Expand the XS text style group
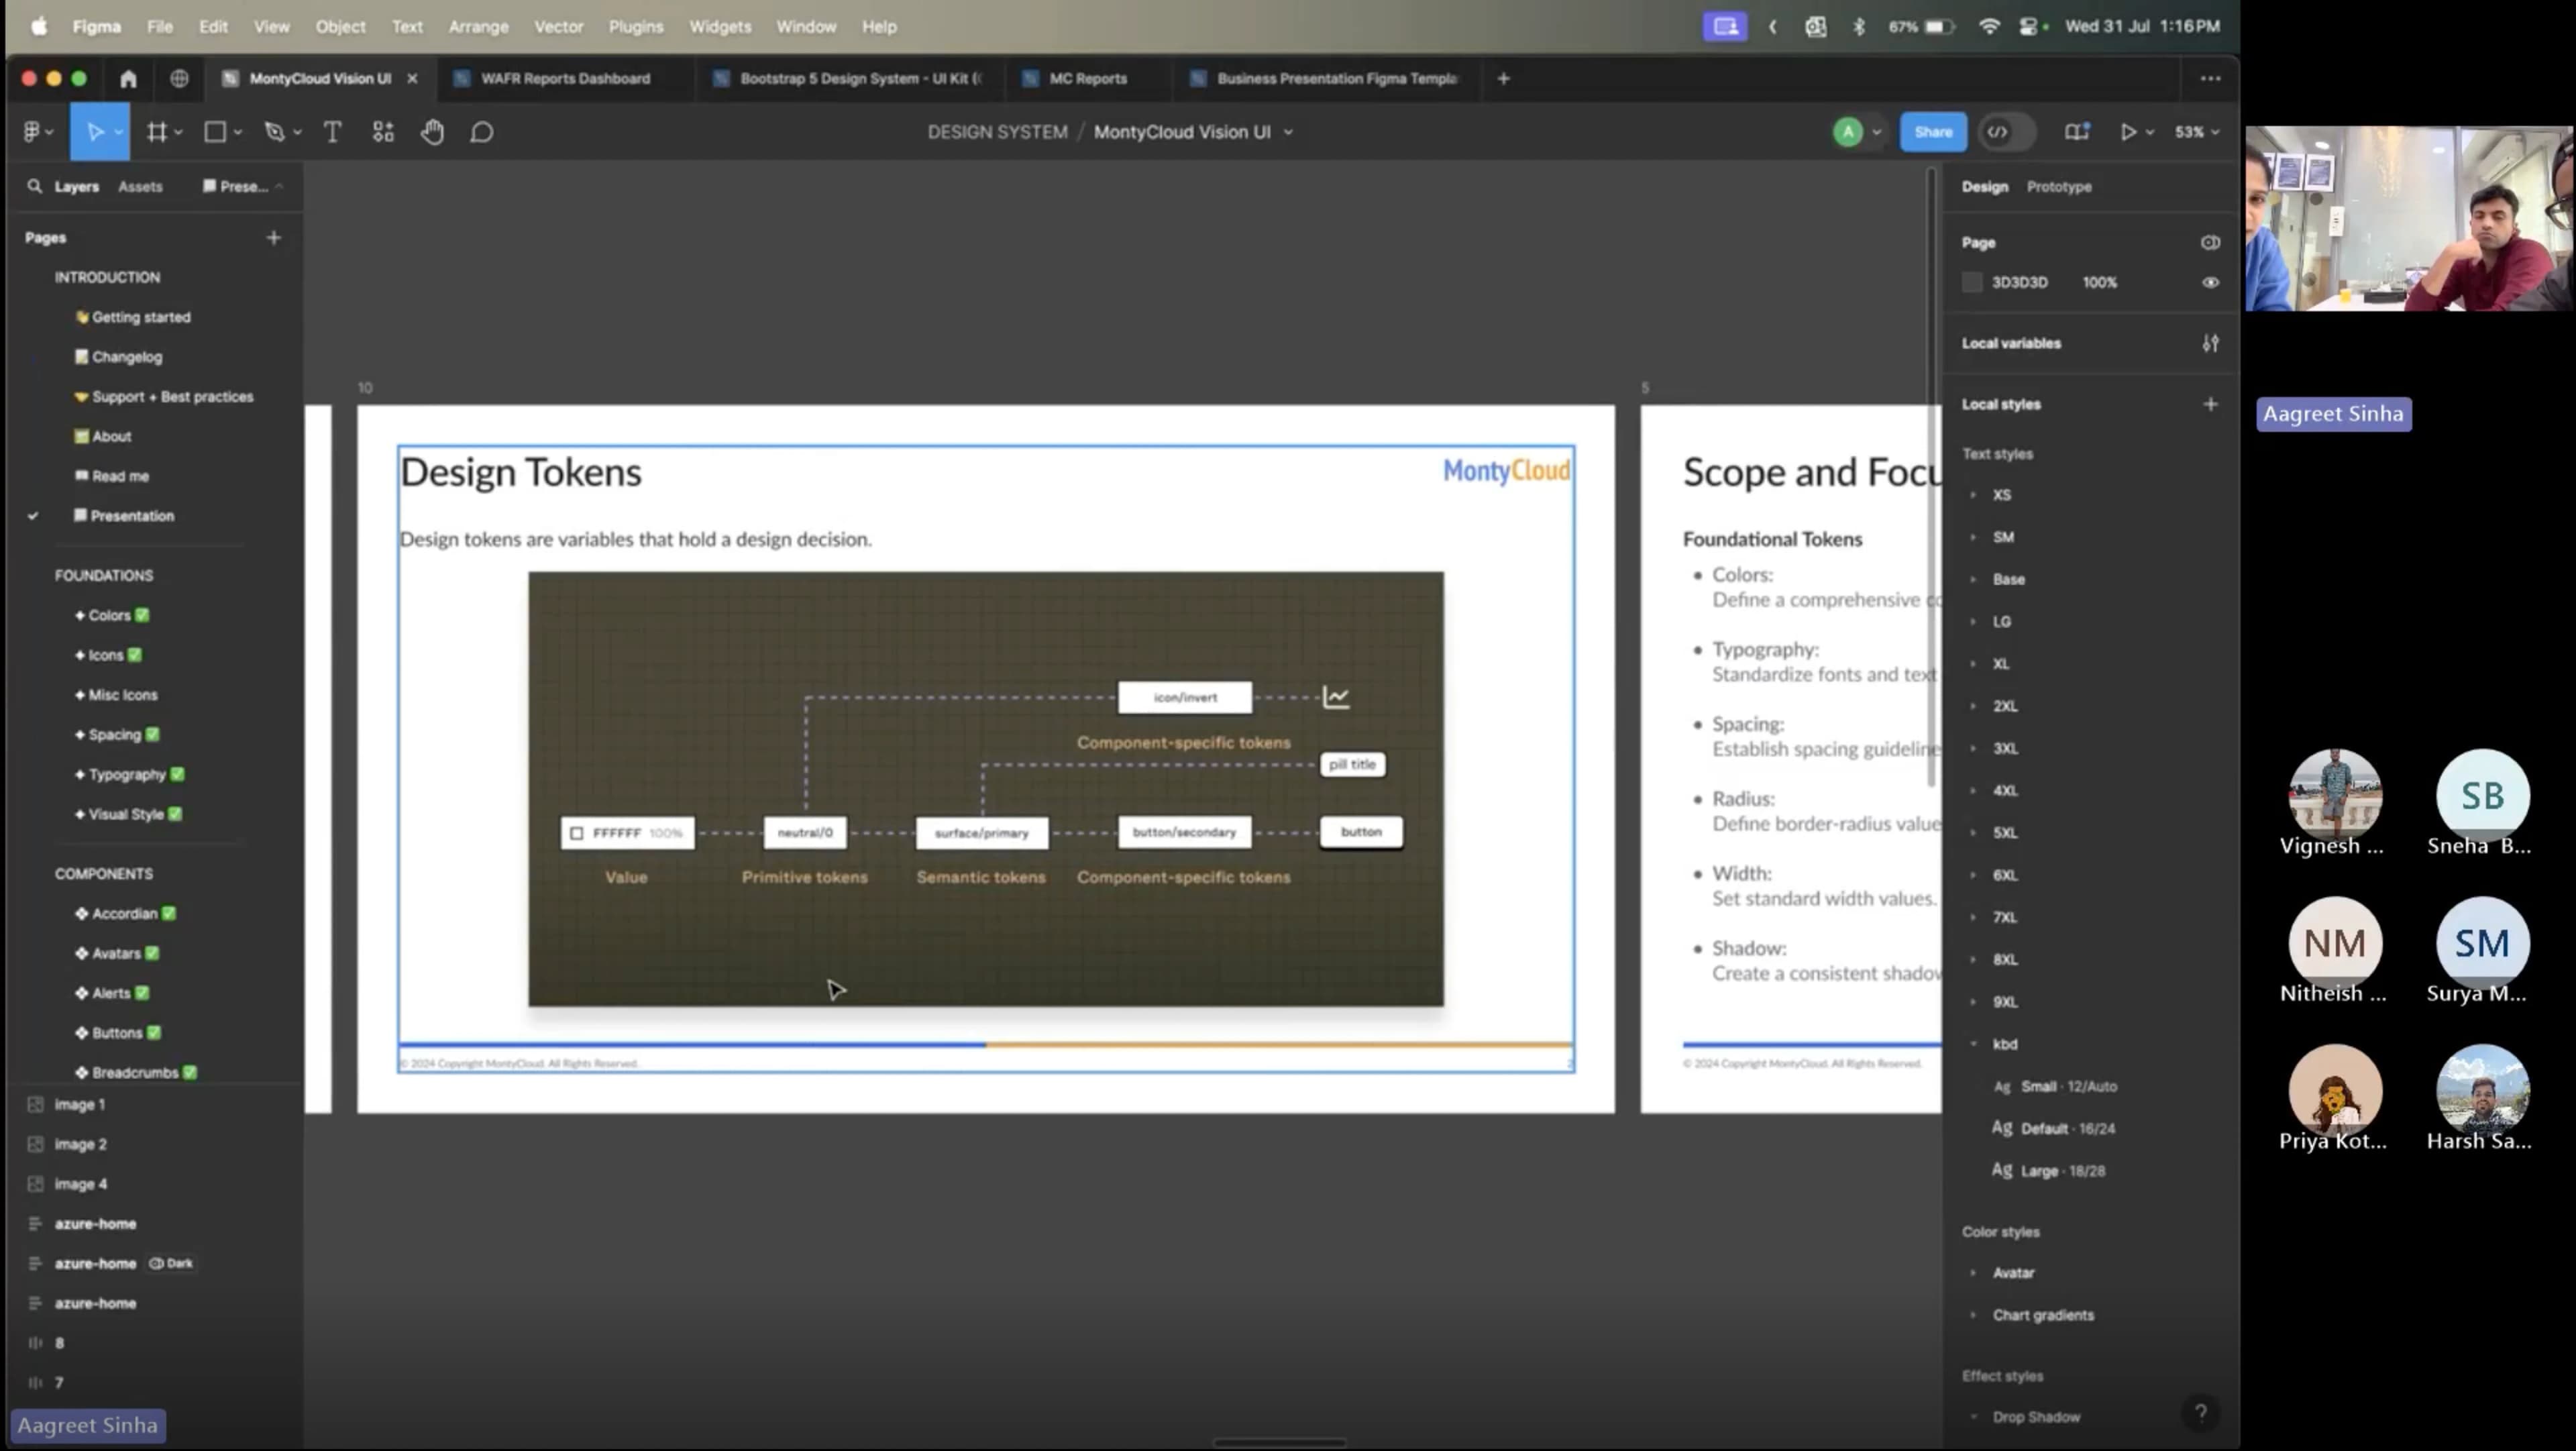This screenshot has height=1451, width=2576. [1973, 495]
